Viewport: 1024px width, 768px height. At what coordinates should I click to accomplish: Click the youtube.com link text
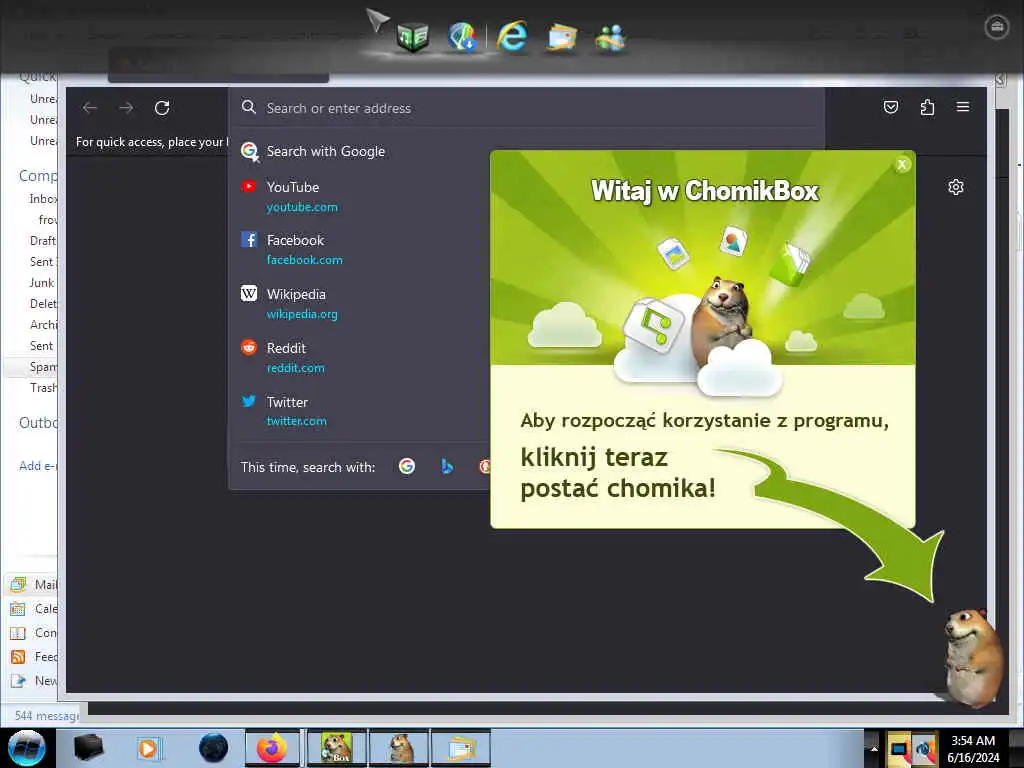click(302, 207)
